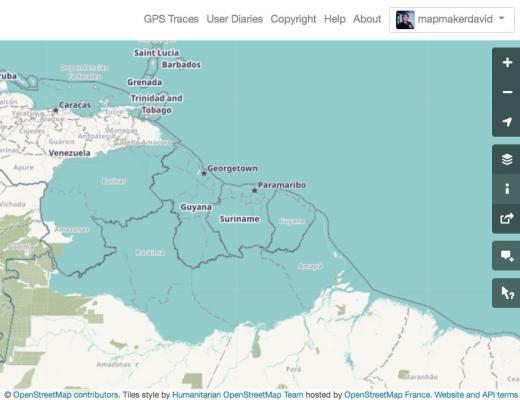Open the map Layers panel
Viewport: 520px width, 400px height.
(x=507, y=159)
